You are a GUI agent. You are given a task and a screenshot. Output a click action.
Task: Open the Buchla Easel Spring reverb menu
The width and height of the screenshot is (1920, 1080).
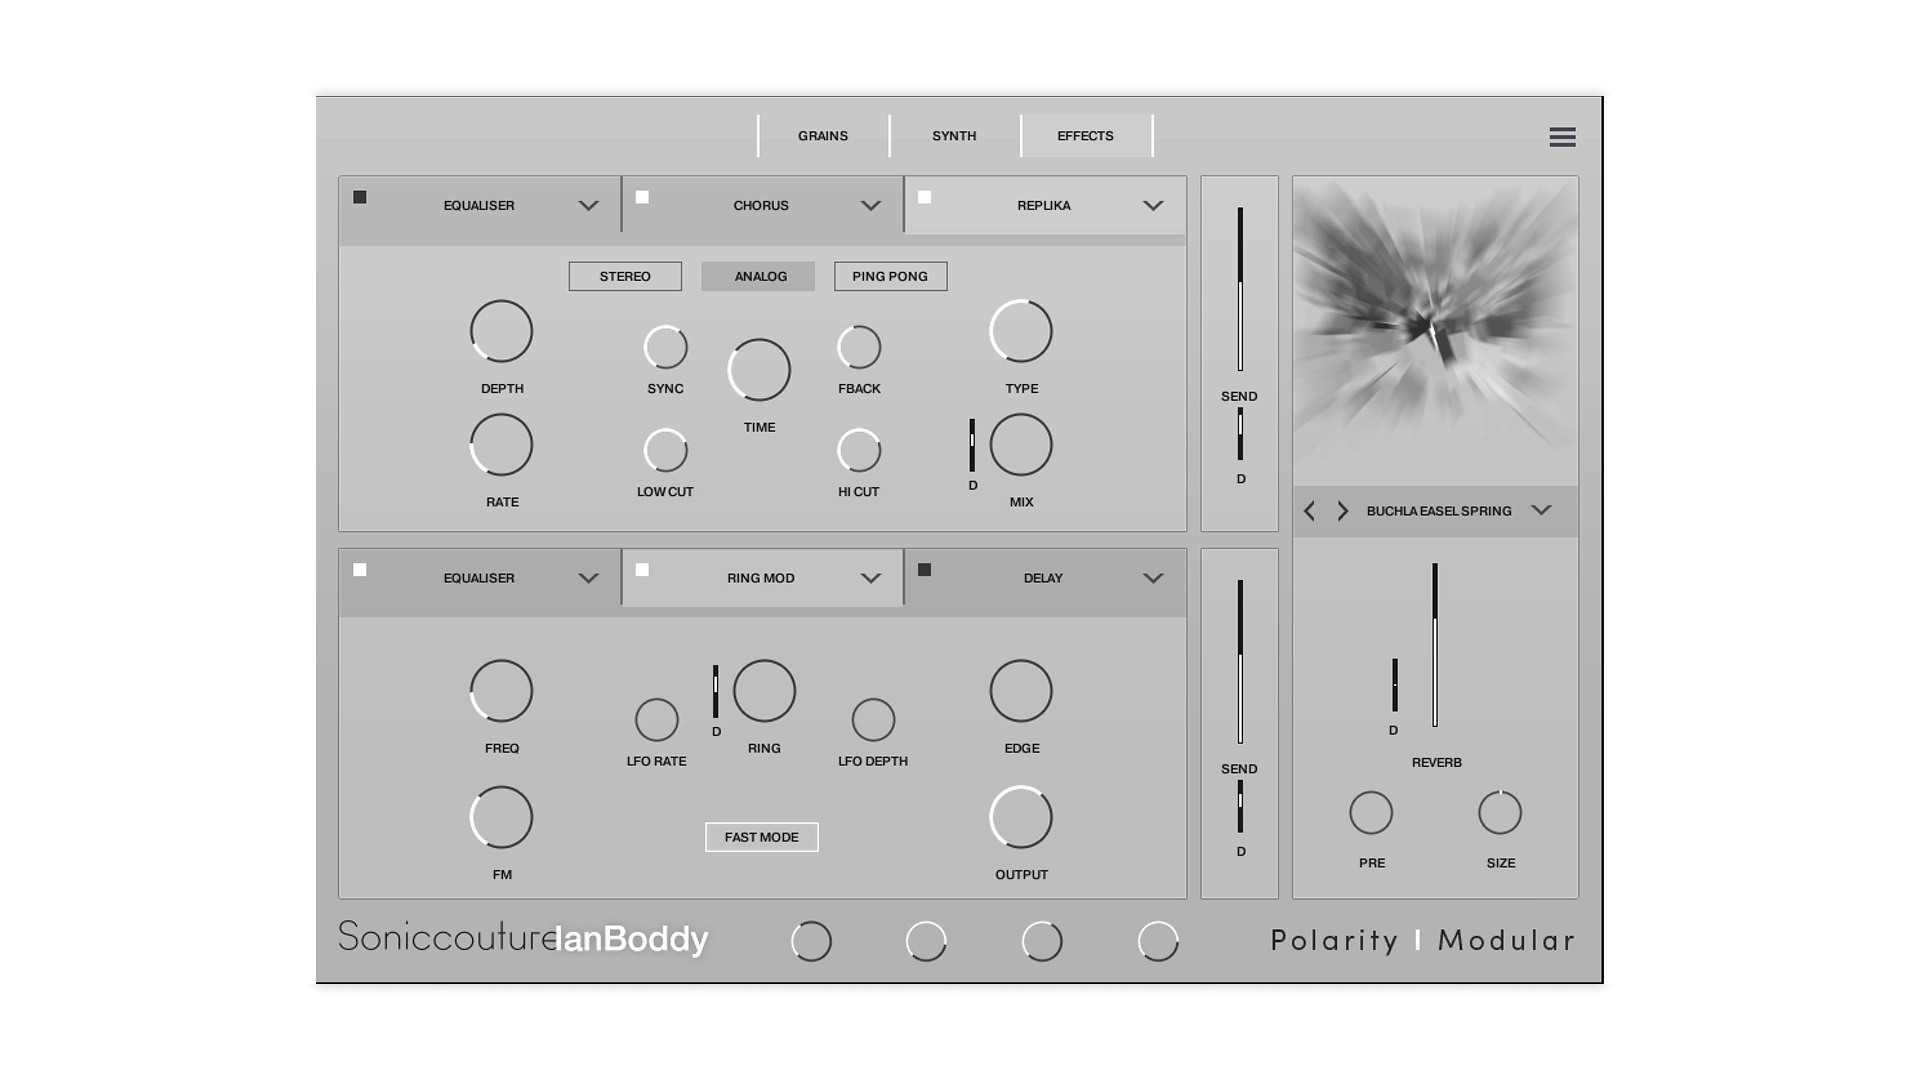click(1542, 510)
